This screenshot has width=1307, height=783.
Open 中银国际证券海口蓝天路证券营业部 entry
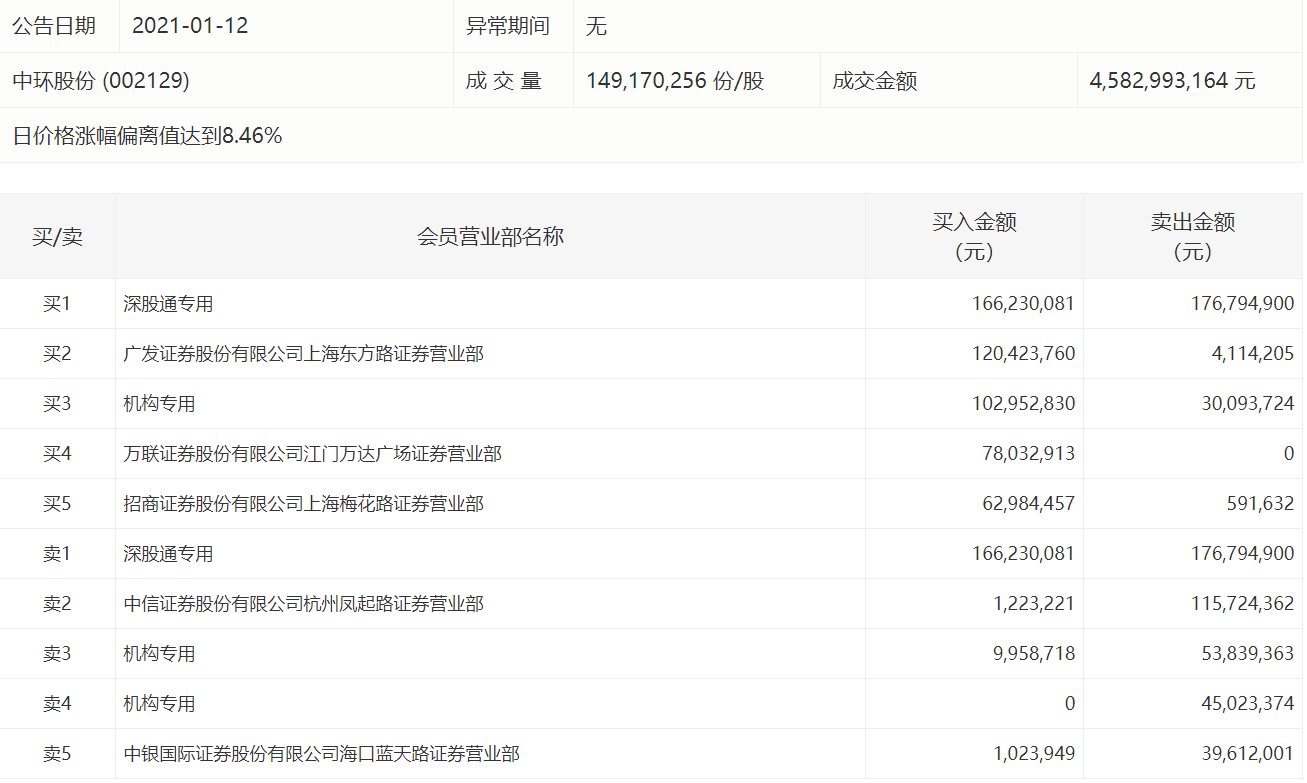click(x=321, y=754)
